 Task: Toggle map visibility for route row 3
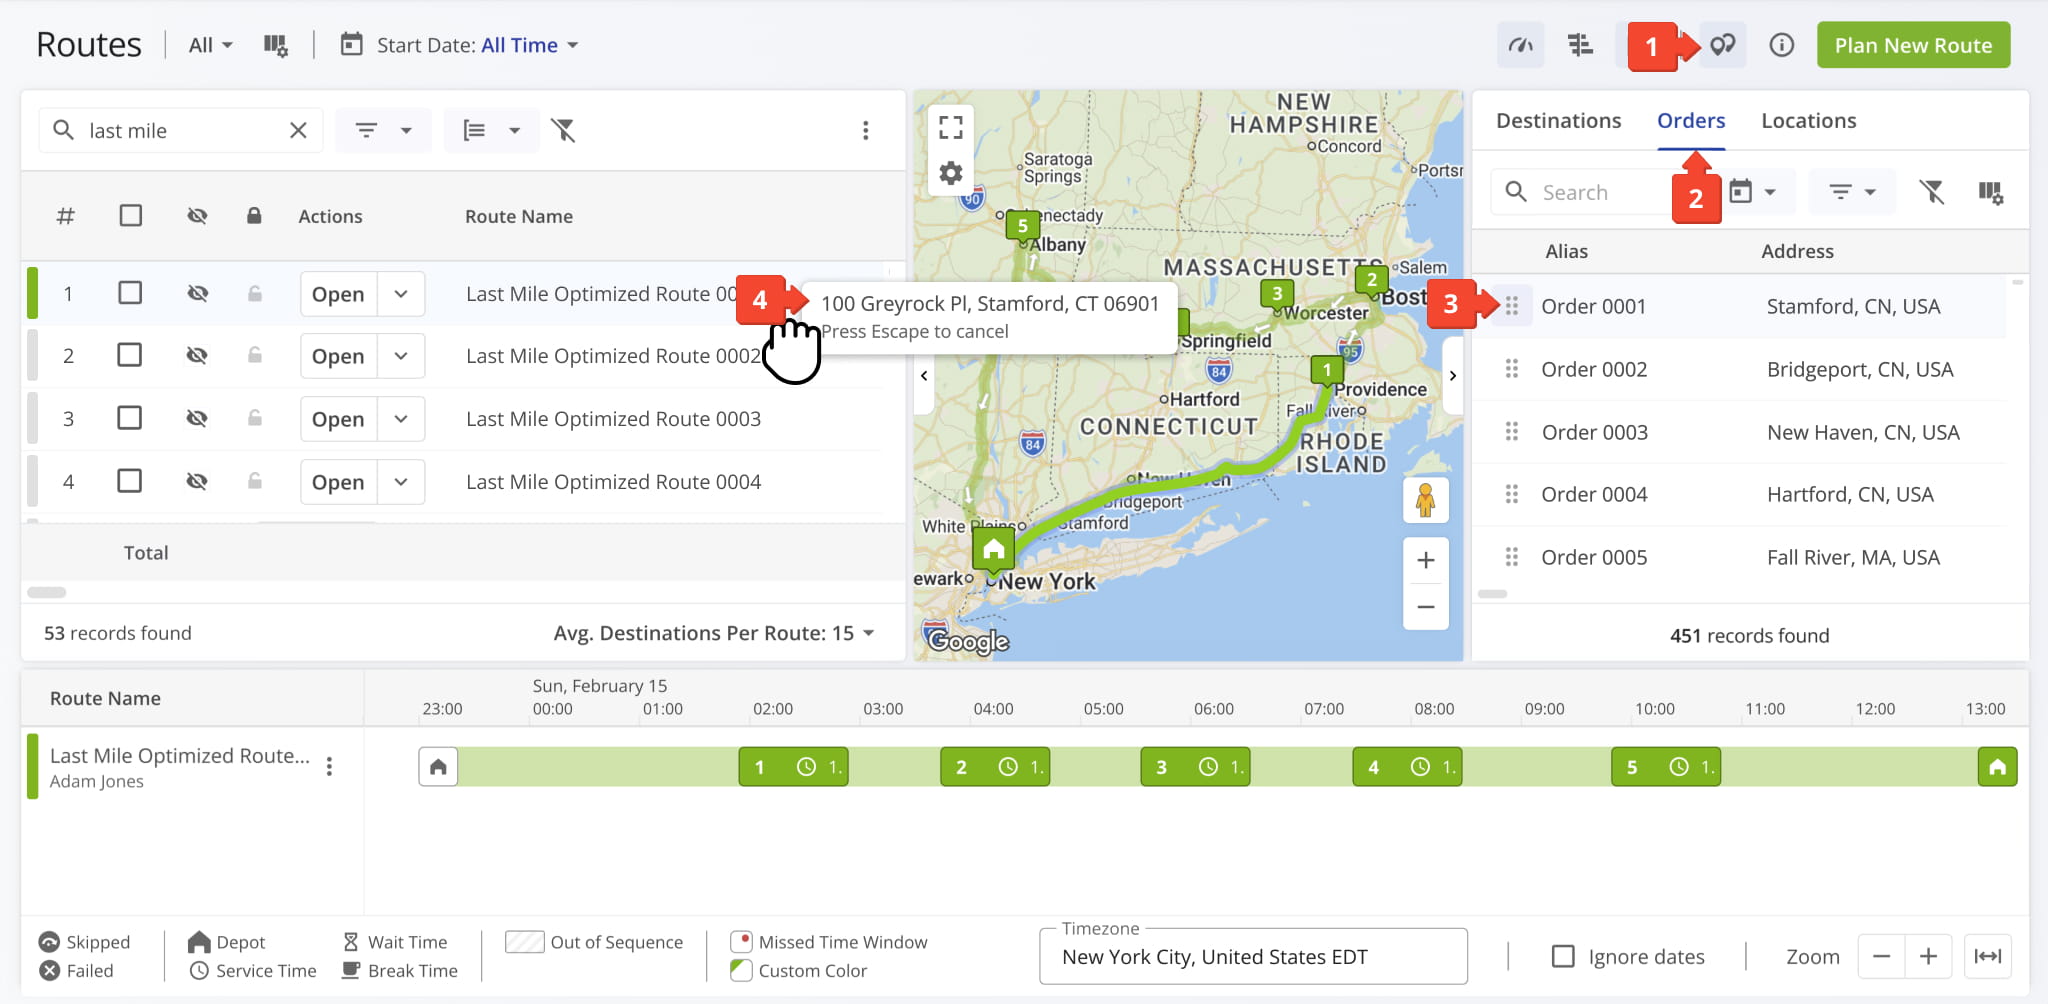pos(197,418)
